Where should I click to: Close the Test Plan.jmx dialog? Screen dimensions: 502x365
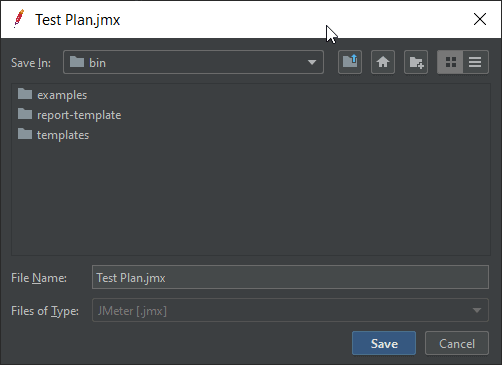click(x=480, y=19)
